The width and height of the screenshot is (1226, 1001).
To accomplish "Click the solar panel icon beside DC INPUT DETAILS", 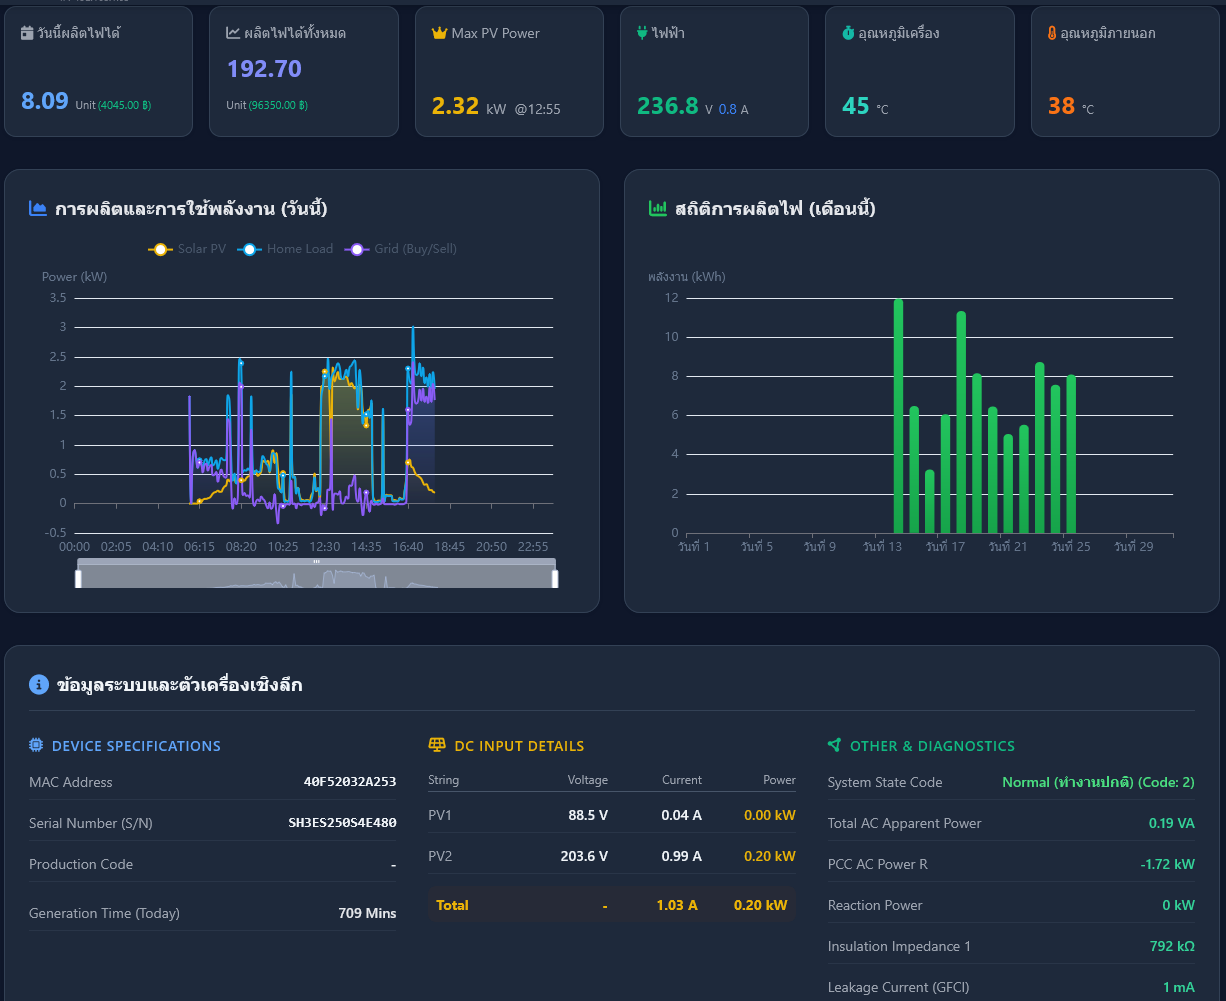I will click(x=437, y=745).
